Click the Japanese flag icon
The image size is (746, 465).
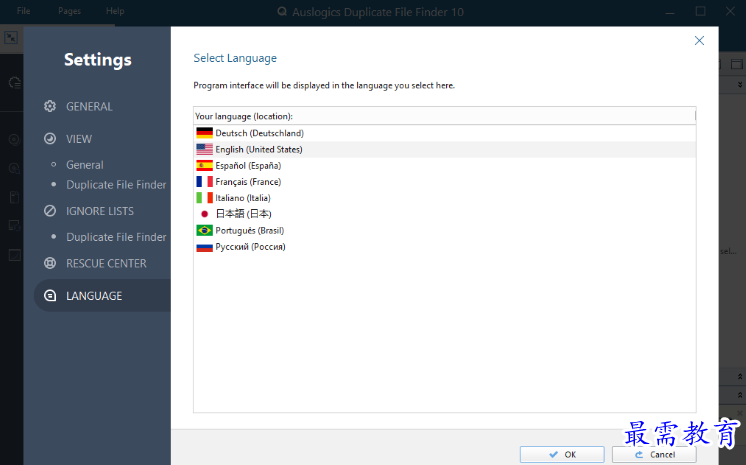pos(205,214)
